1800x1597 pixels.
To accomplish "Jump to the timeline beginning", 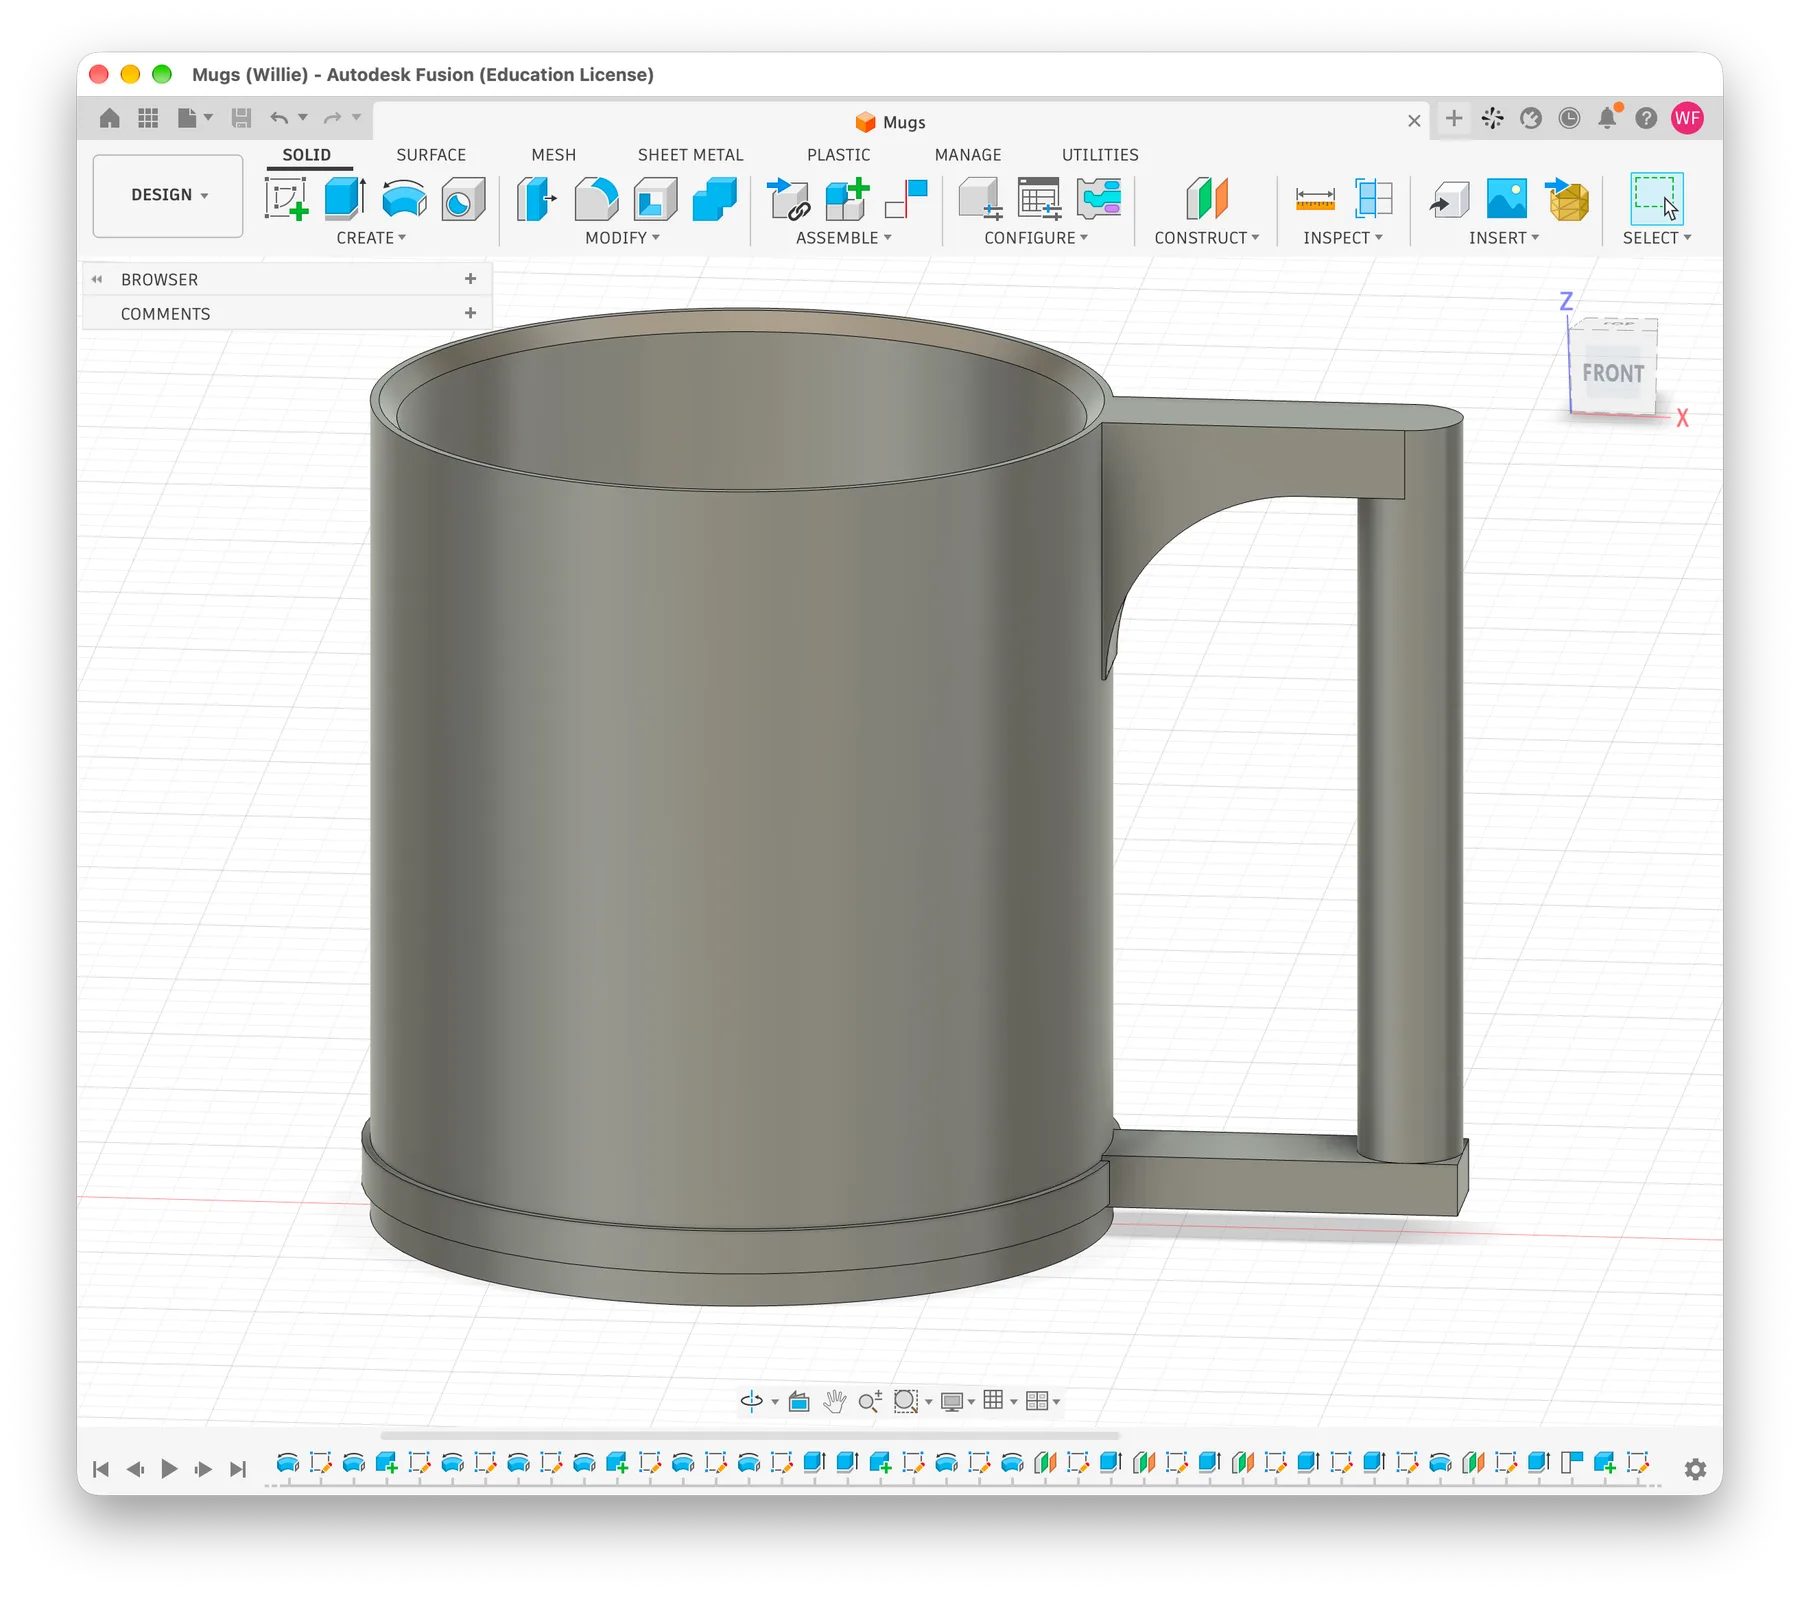I will pyautogui.click(x=101, y=1469).
